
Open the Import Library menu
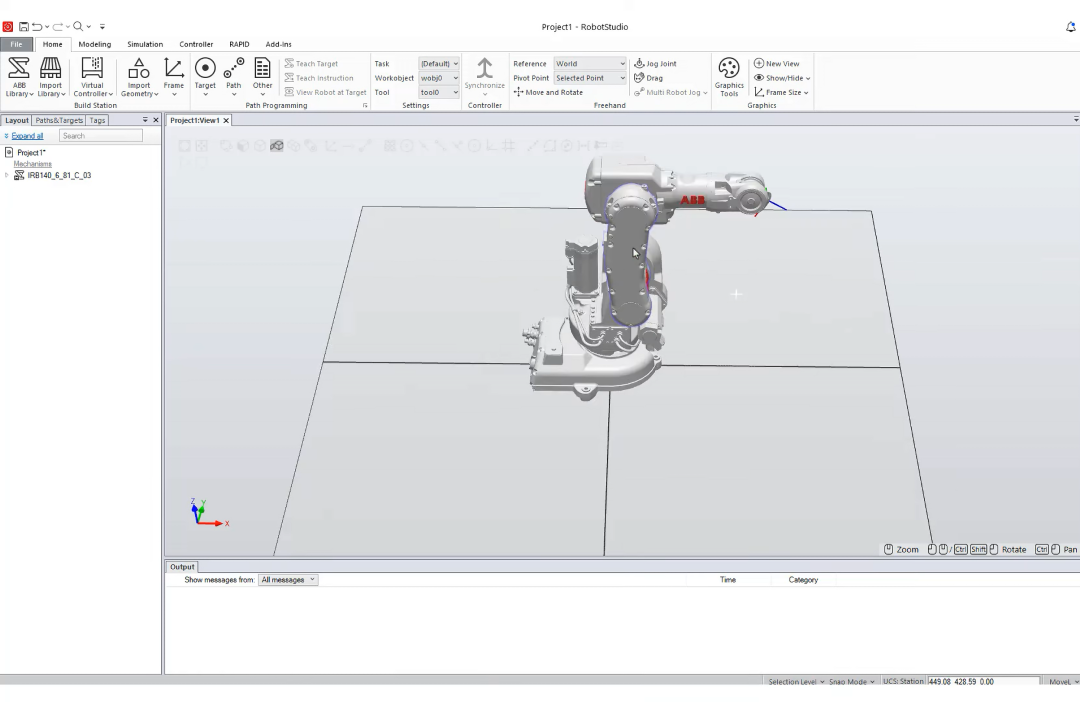point(50,76)
